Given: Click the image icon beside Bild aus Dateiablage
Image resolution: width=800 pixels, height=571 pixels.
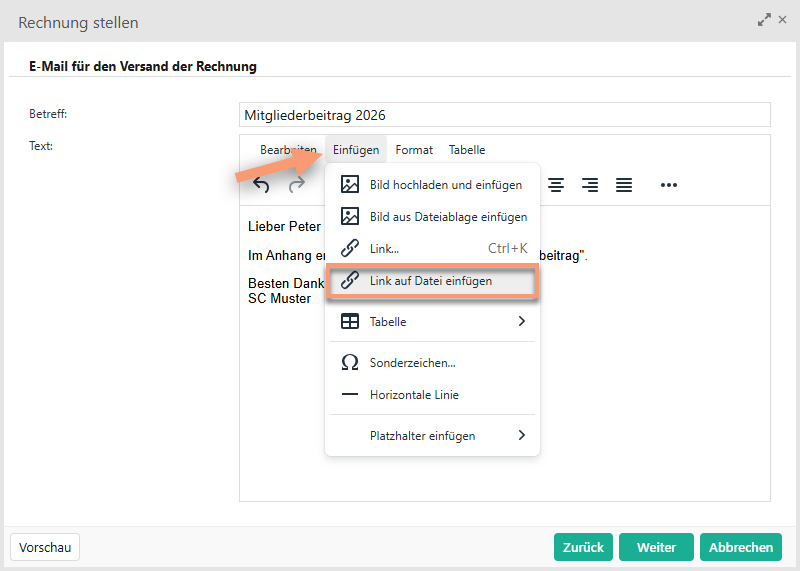Looking at the screenshot, I should tap(349, 216).
